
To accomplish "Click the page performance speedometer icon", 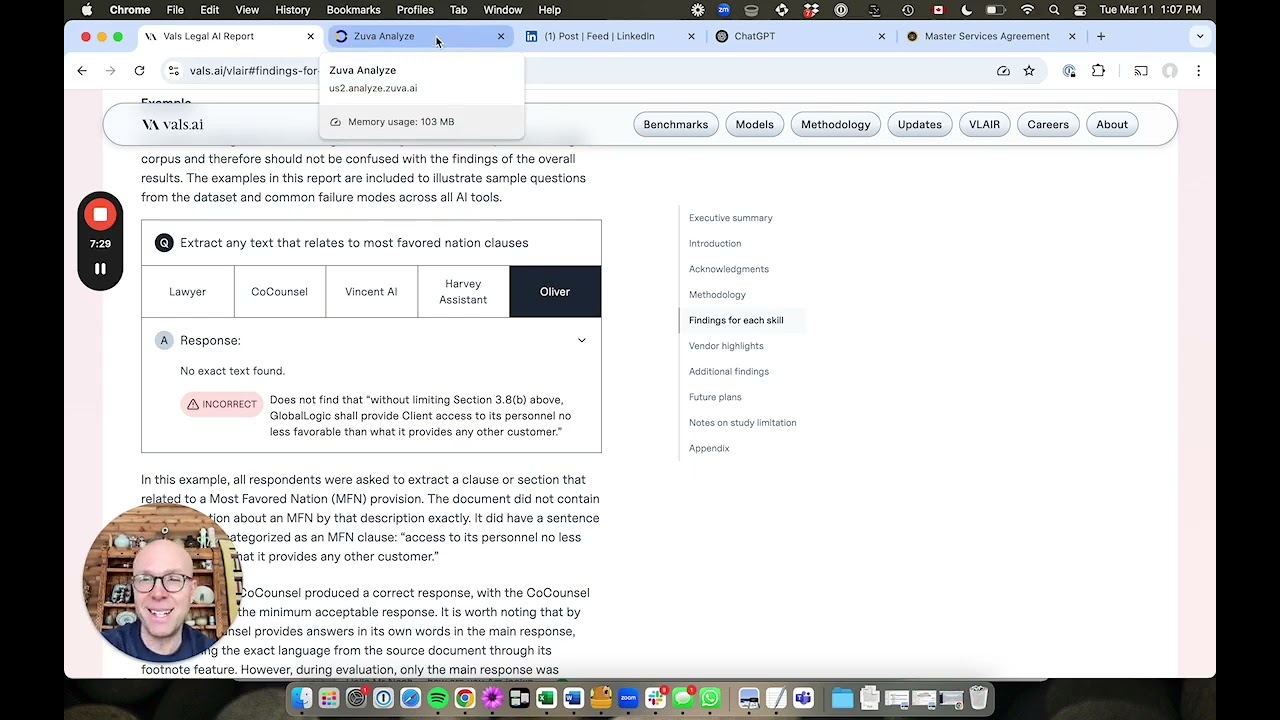I will pos(1003,71).
